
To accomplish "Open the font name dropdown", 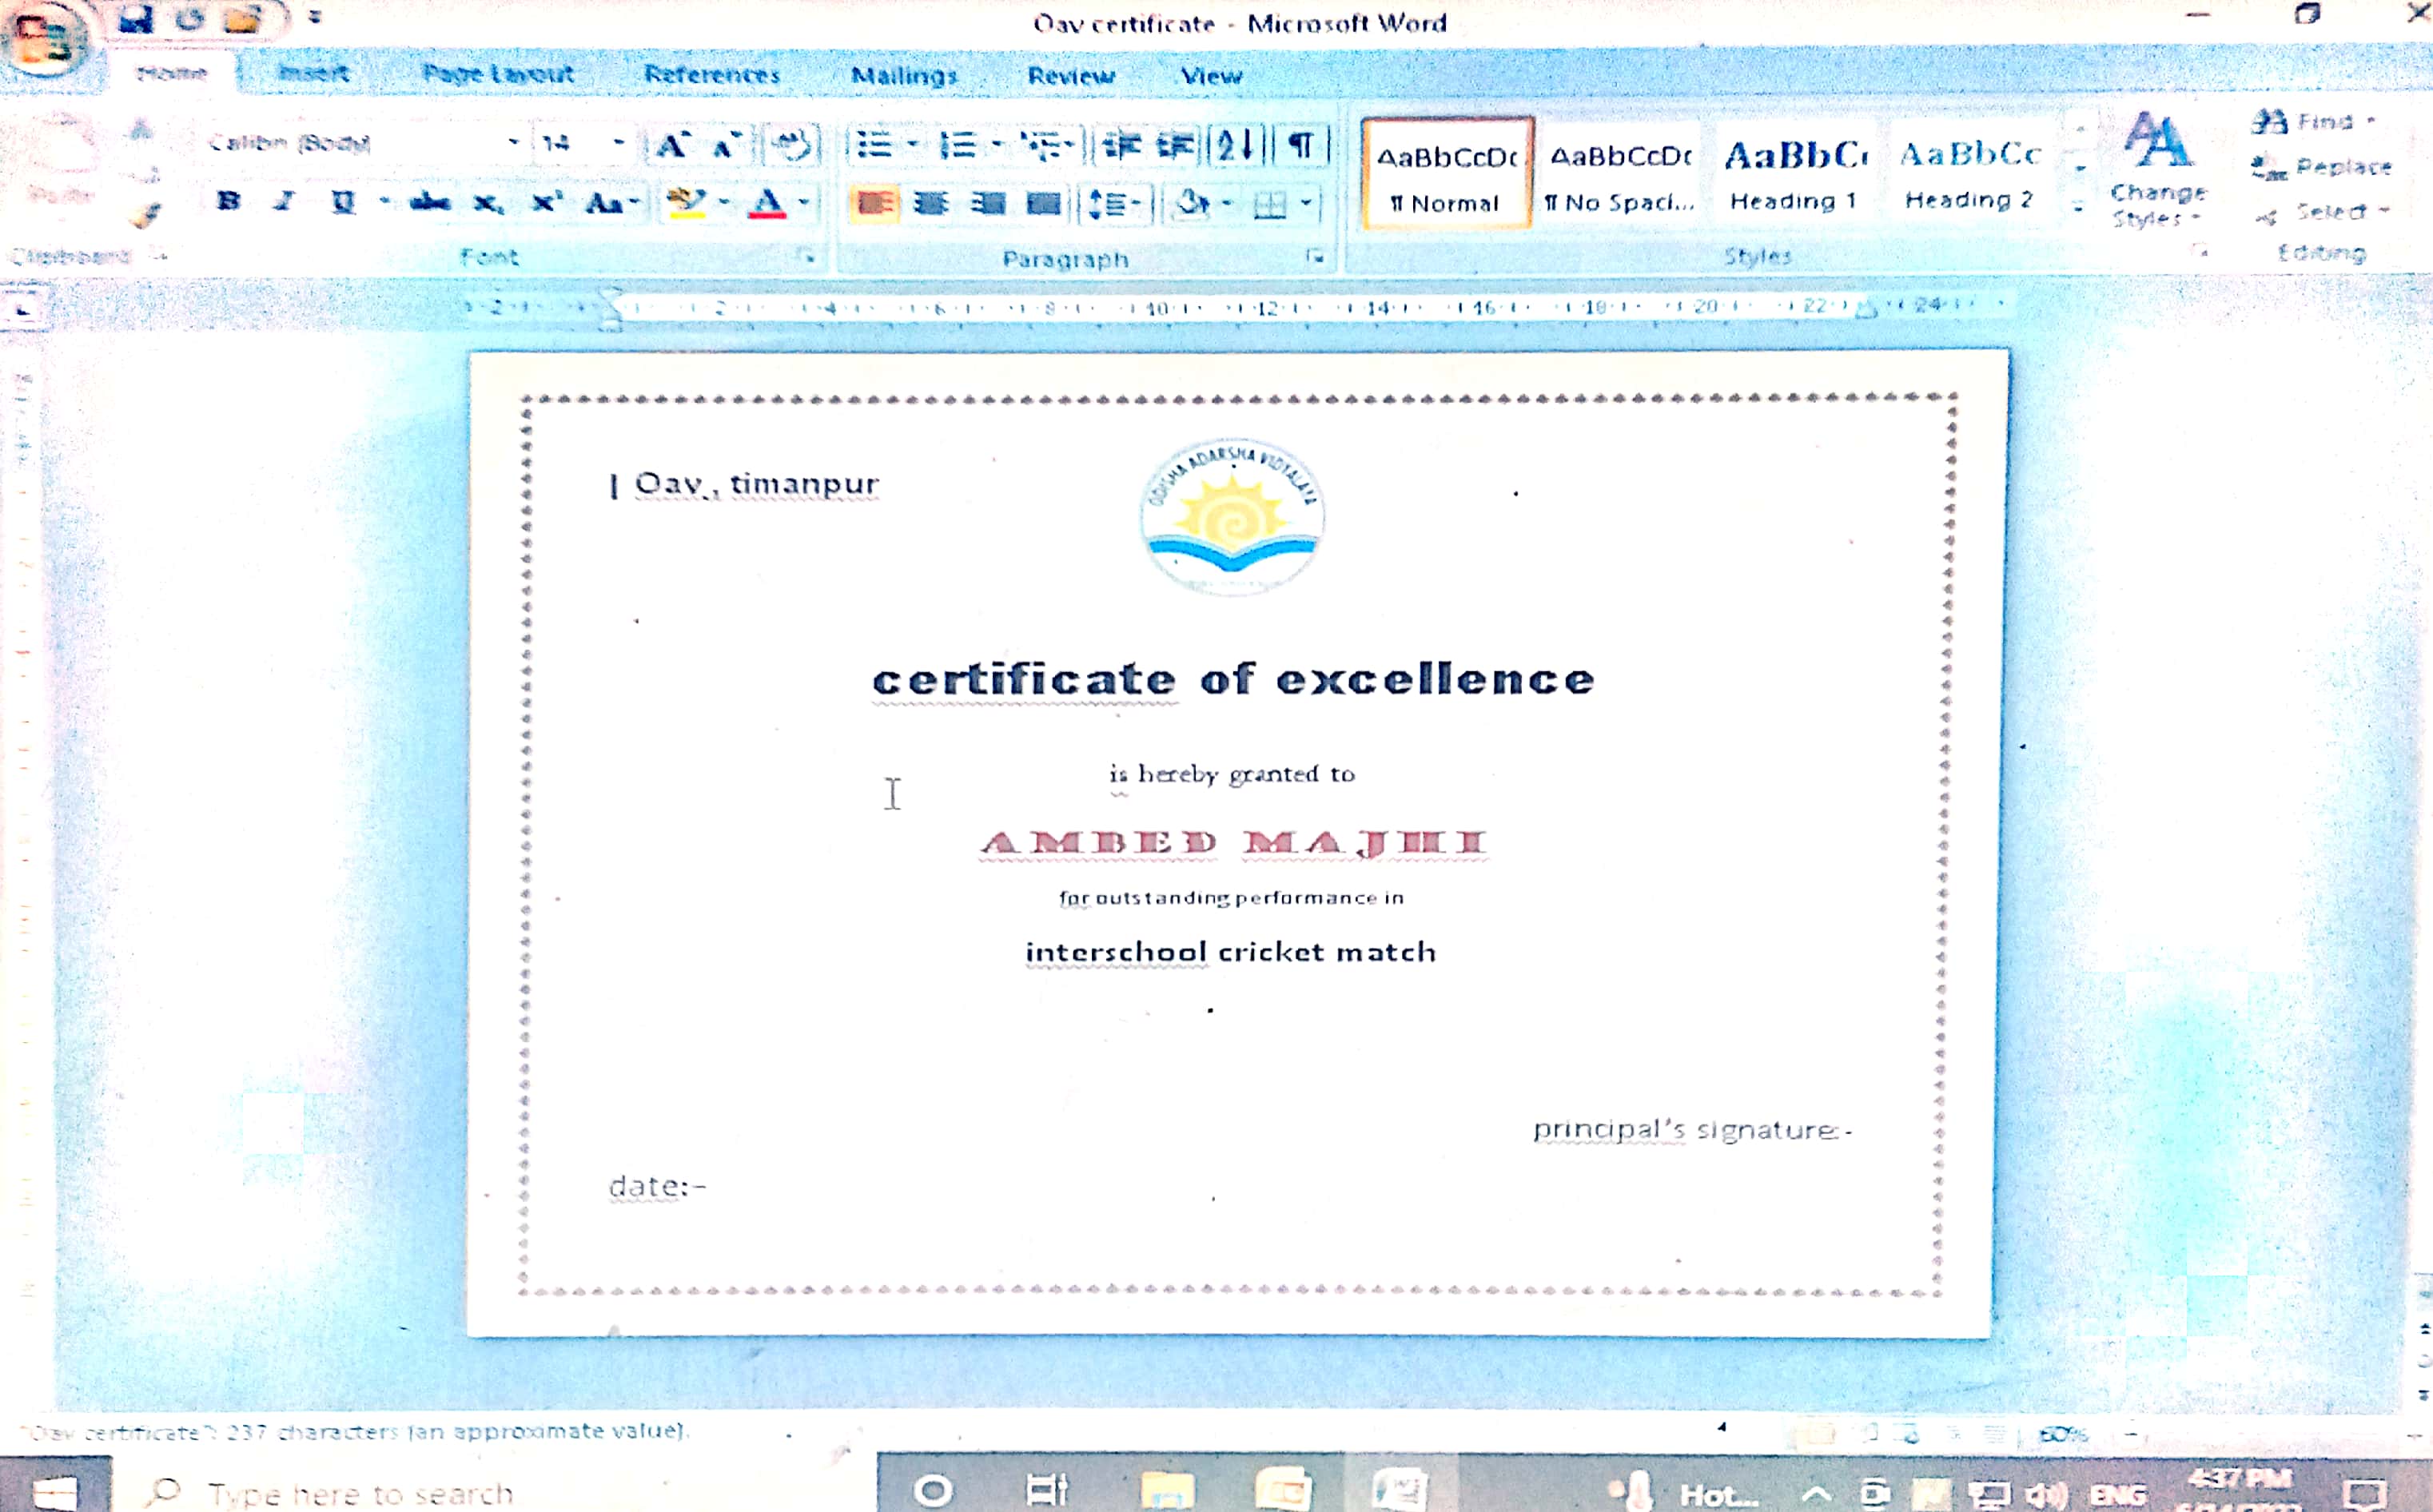I will [x=513, y=143].
